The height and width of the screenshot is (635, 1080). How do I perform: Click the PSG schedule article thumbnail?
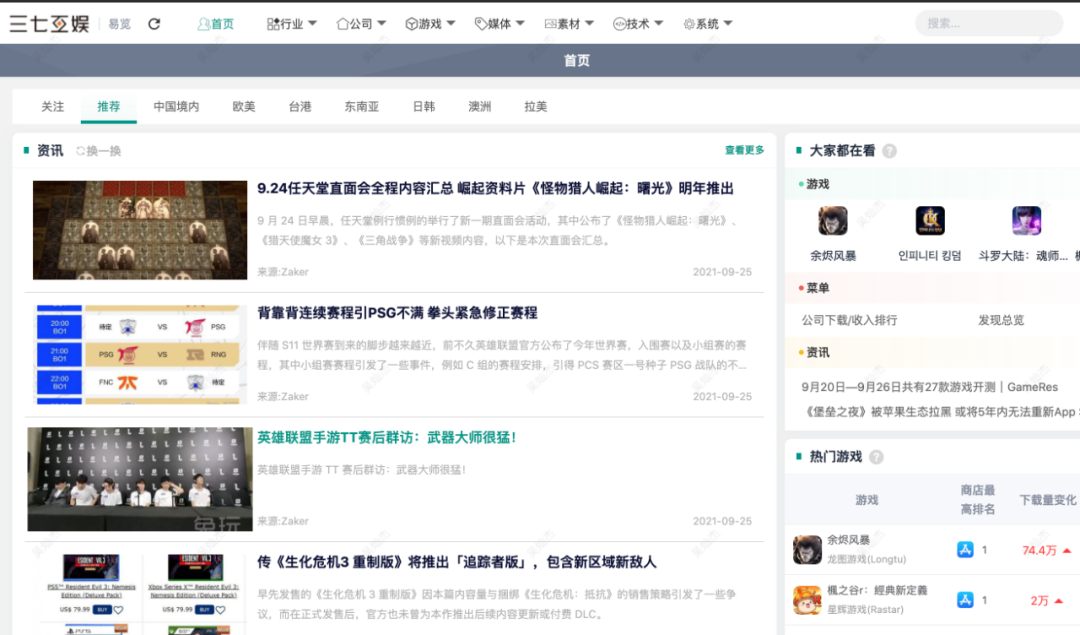pyautogui.click(x=138, y=355)
